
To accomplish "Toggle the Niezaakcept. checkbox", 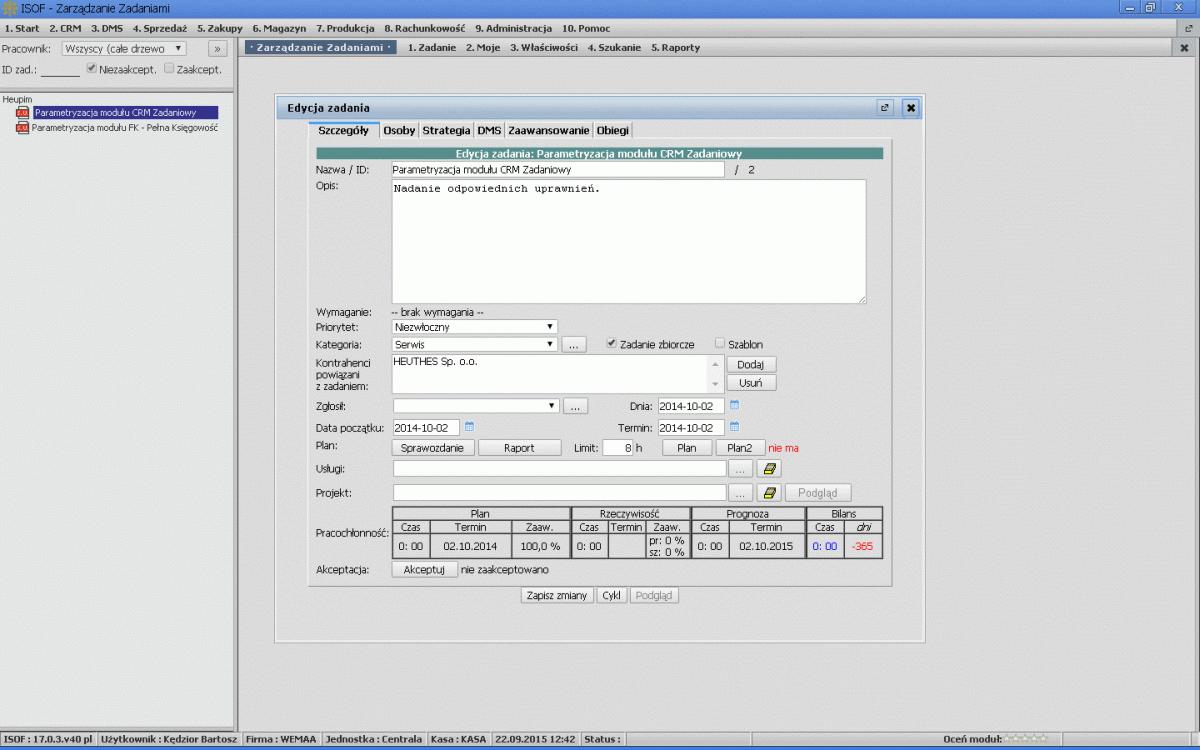I will point(92,69).
